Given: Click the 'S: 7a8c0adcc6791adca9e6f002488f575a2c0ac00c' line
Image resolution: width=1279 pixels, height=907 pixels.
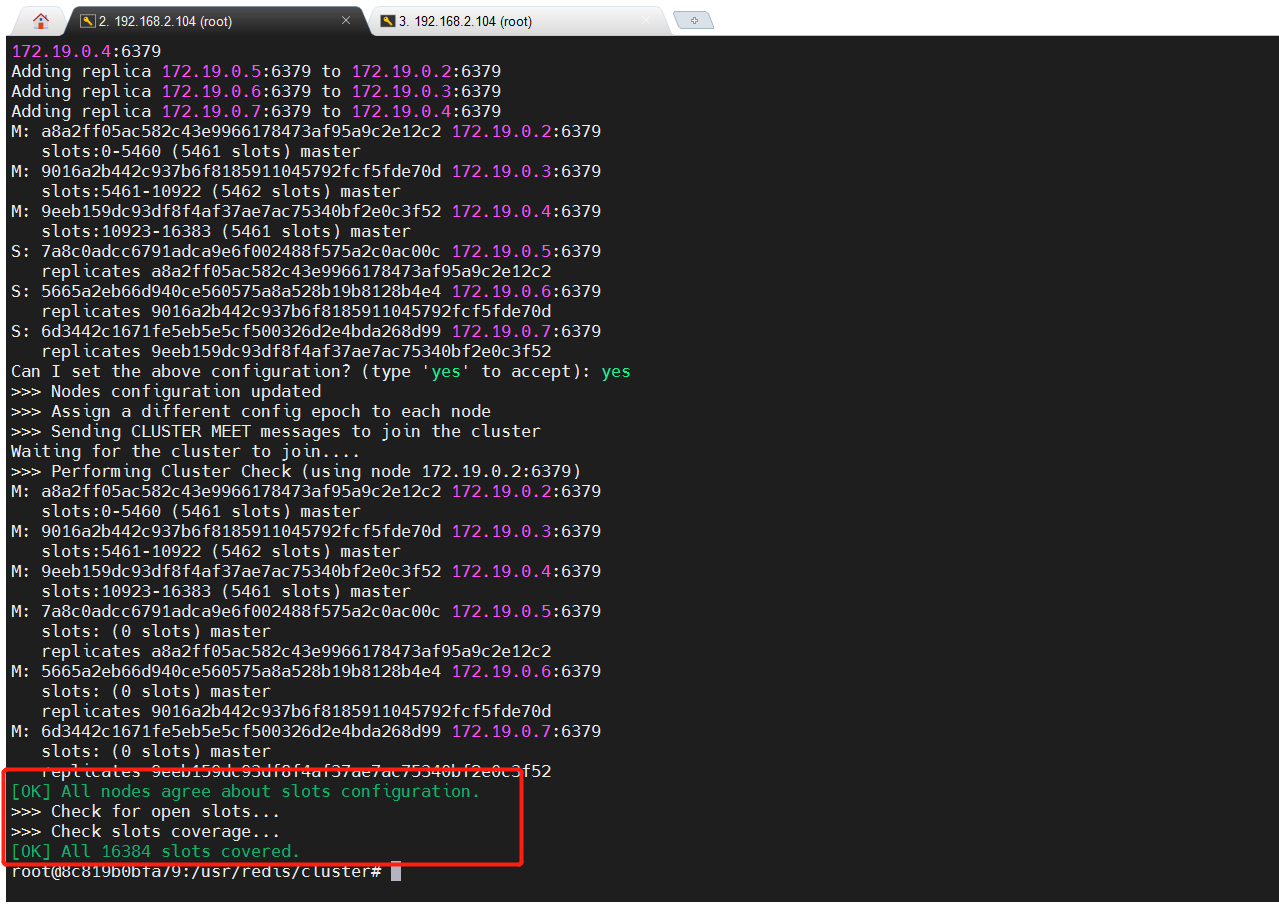Looking at the screenshot, I should tap(306, 252).
